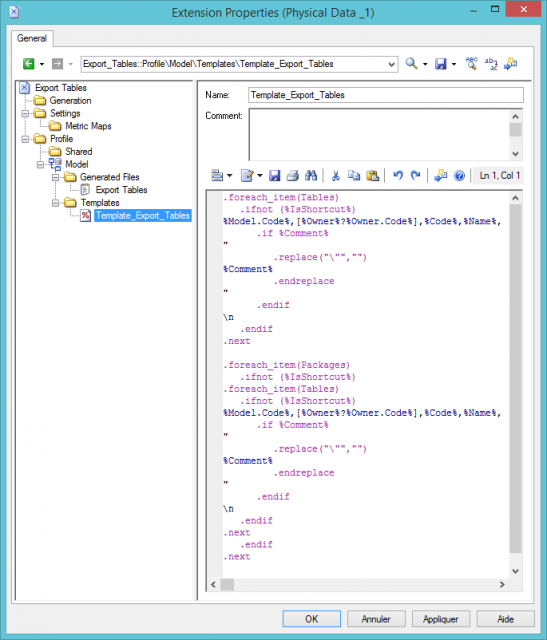The width and height of the screenshot is (547, 640).
Task: Click the Print icon in editor toolbar
Action: (x=292, y=176)
